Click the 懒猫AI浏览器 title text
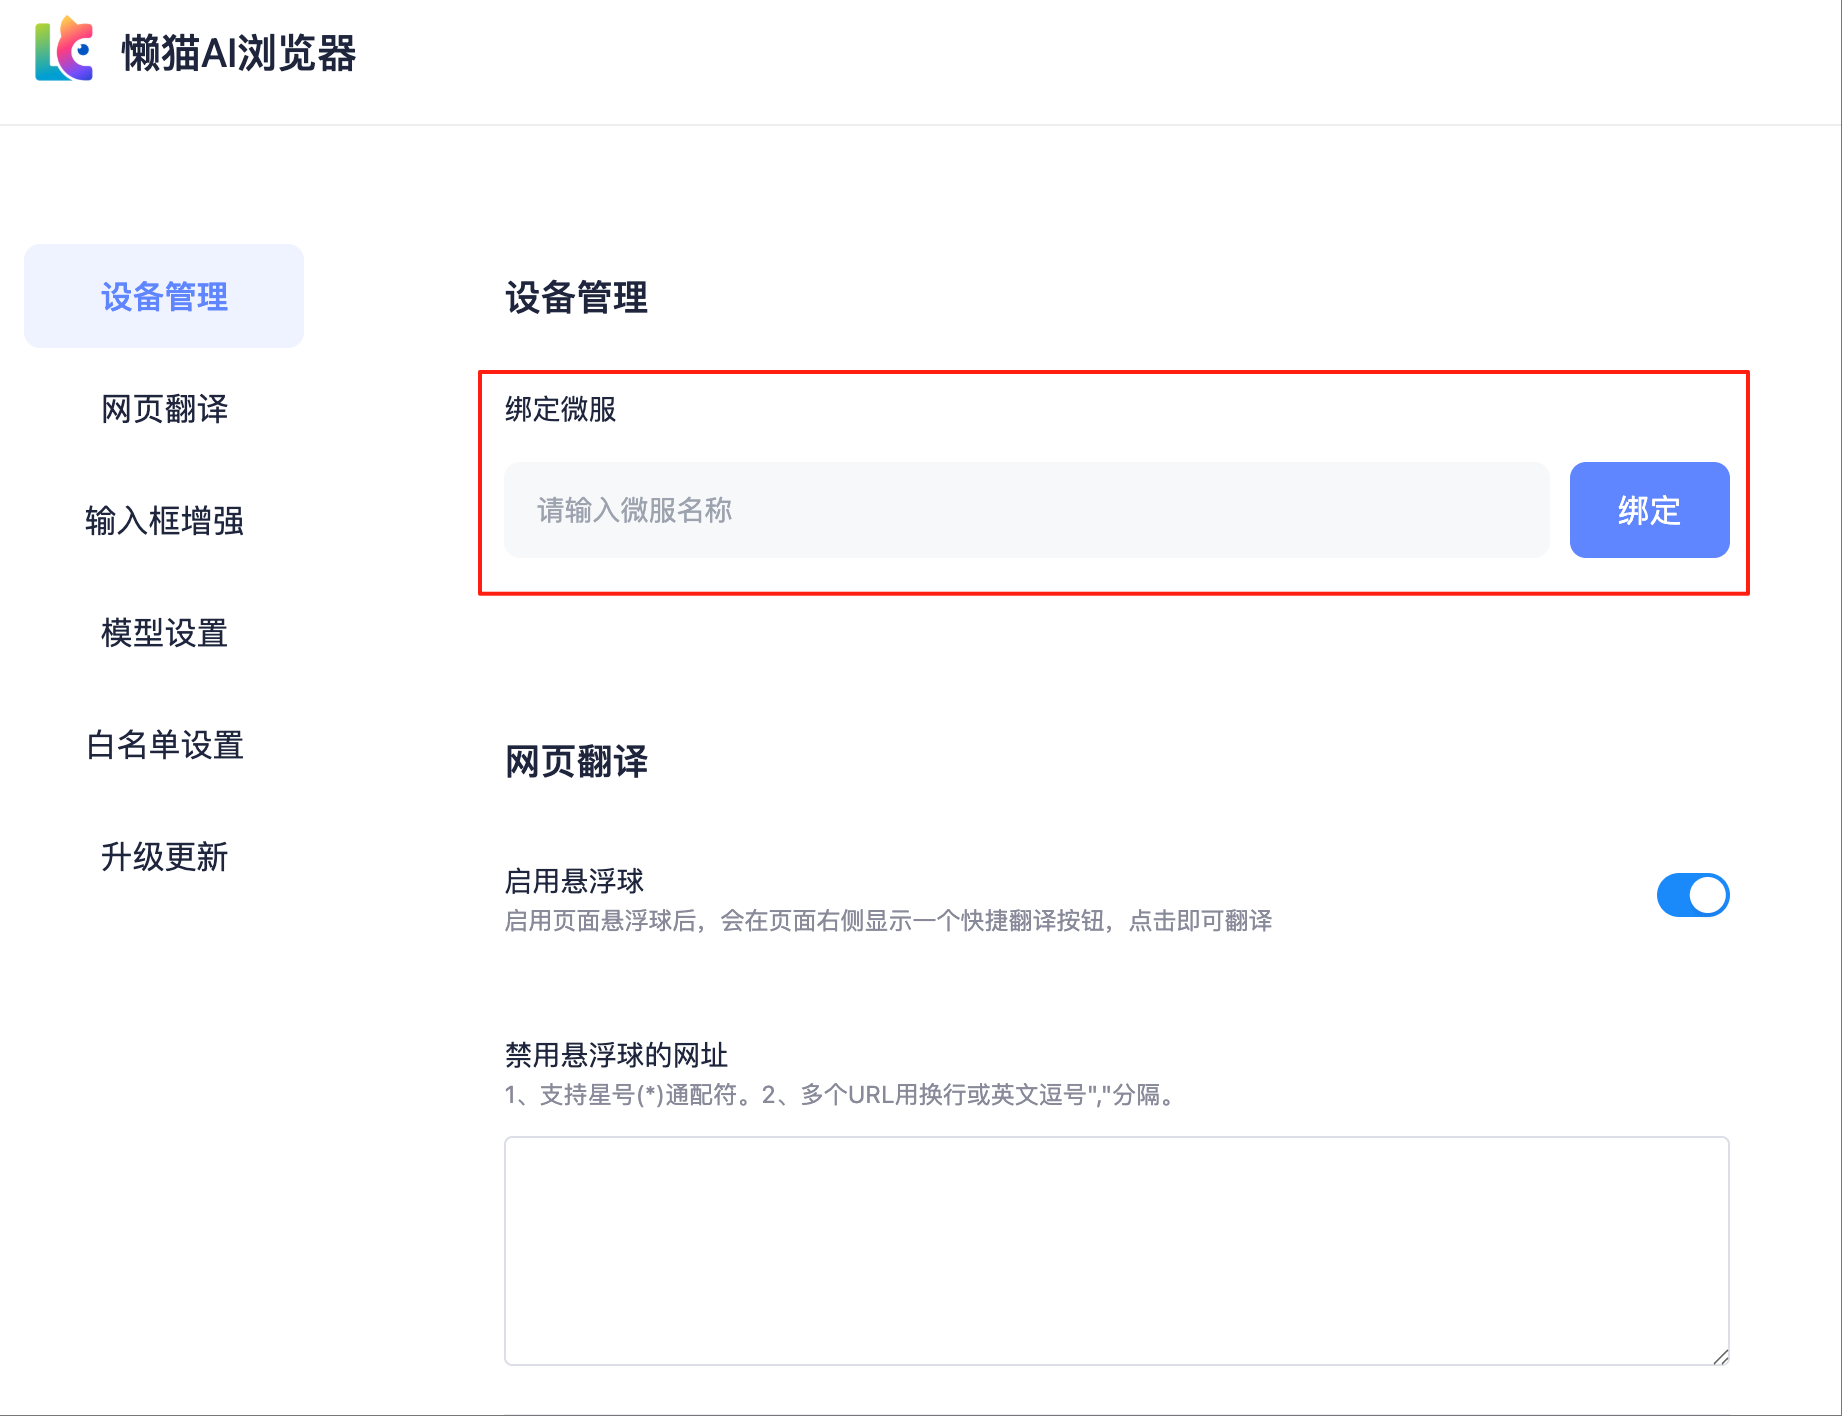 (238, 53)
